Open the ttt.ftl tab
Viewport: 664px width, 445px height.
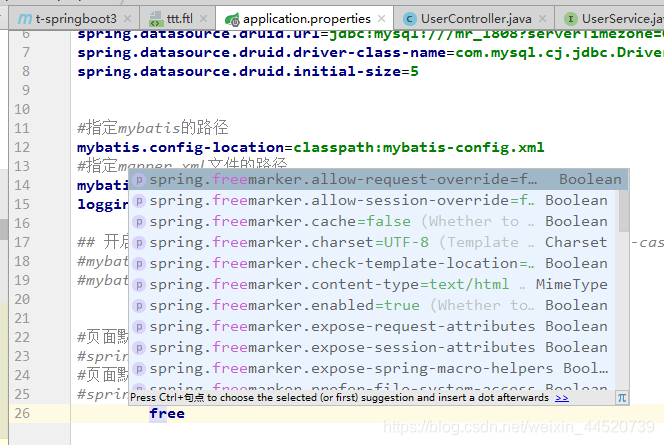click(x=178, y=19)
